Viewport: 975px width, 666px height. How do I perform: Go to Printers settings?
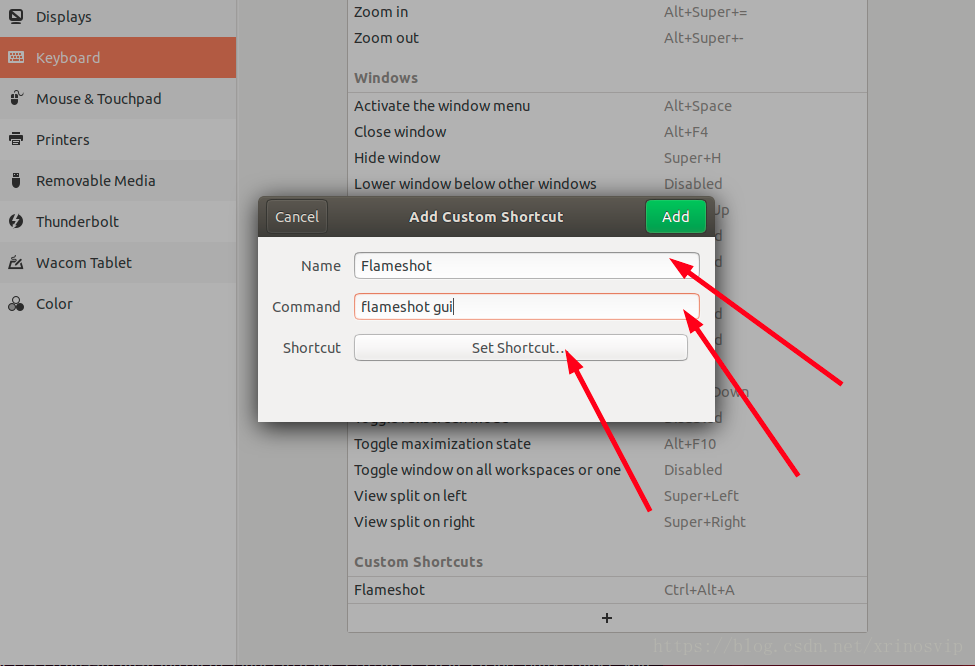click(118, 139)
